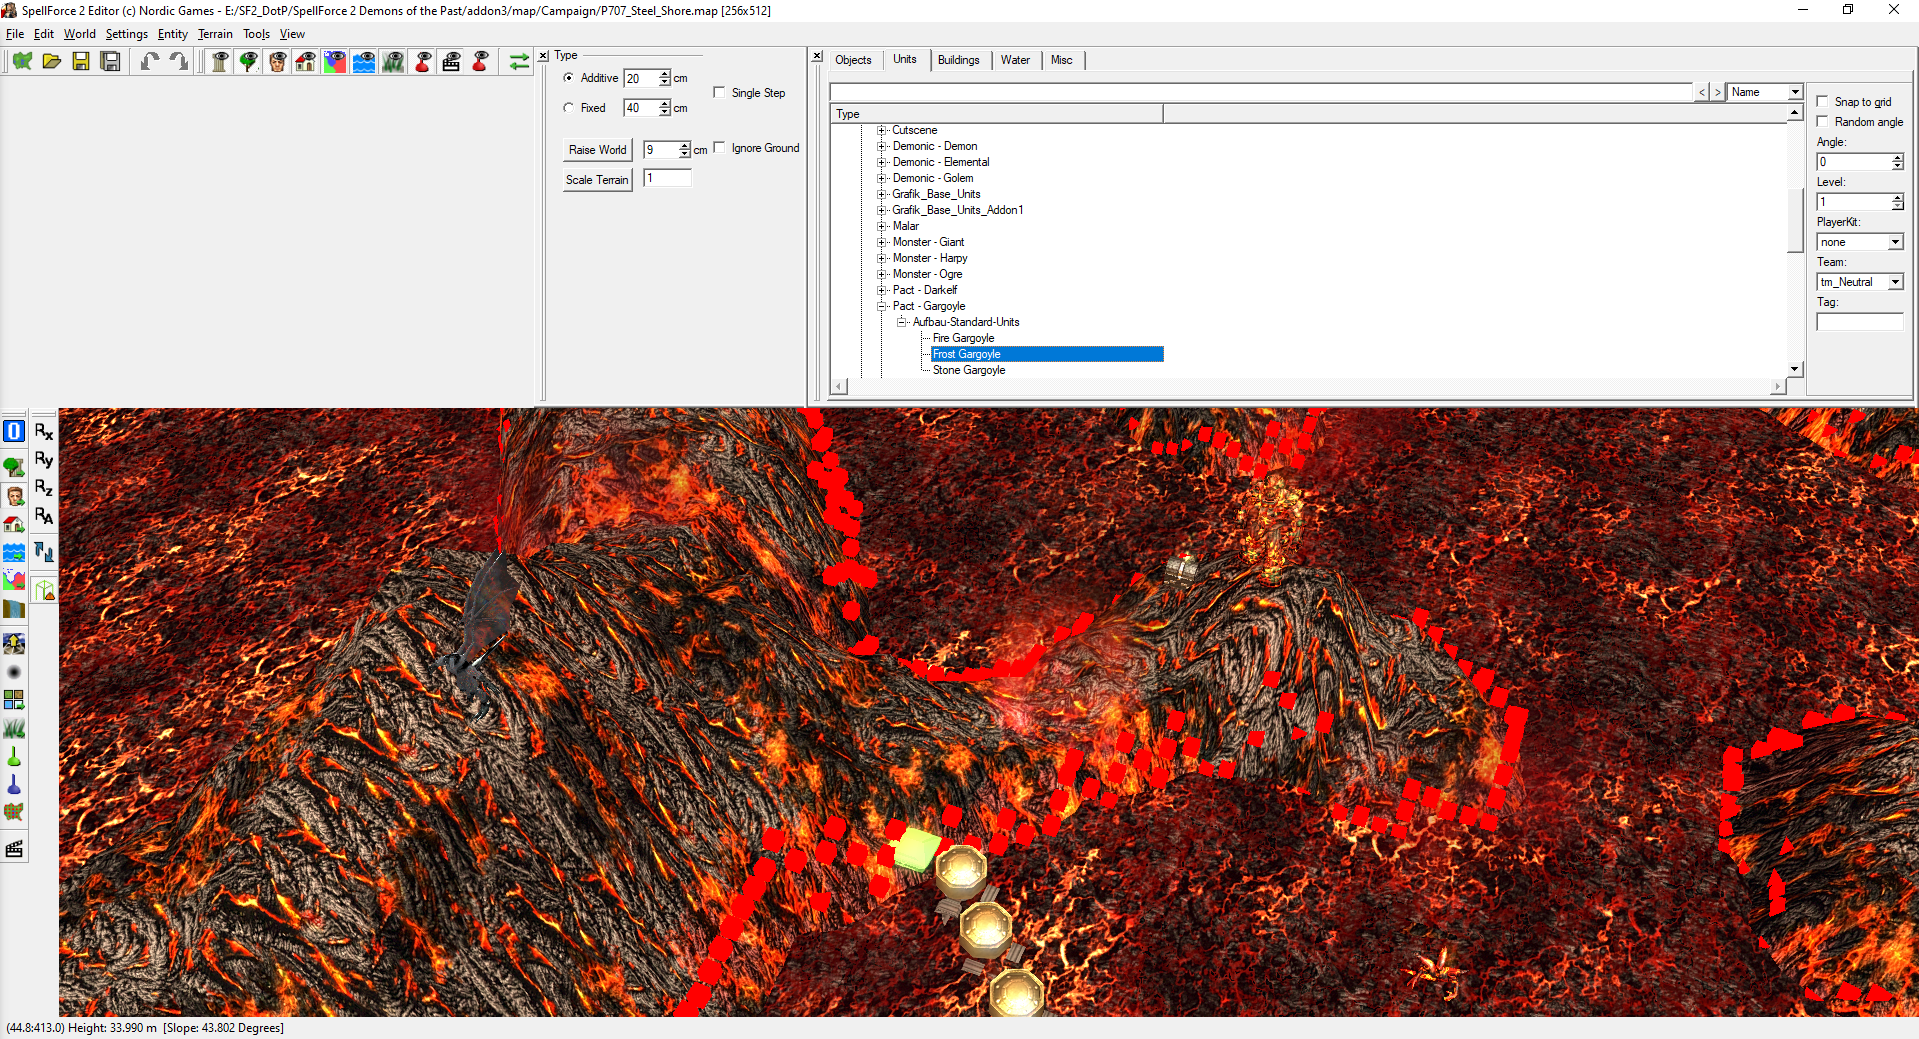Open the Terrain menu
This screenshot has width=1919, height=1039.
click(x=215, y=34)
